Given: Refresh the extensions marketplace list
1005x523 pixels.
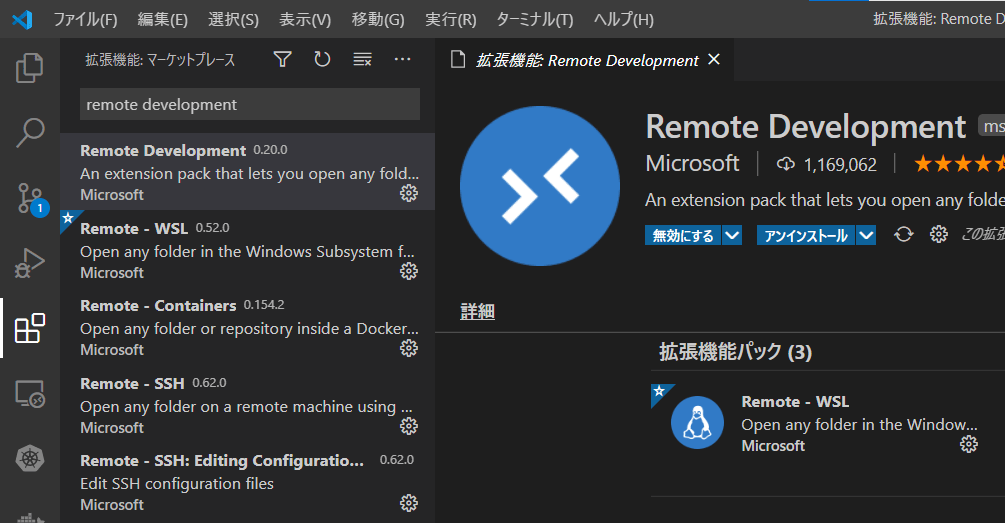Looking at the screenshot, I should (x=322, y=60).
